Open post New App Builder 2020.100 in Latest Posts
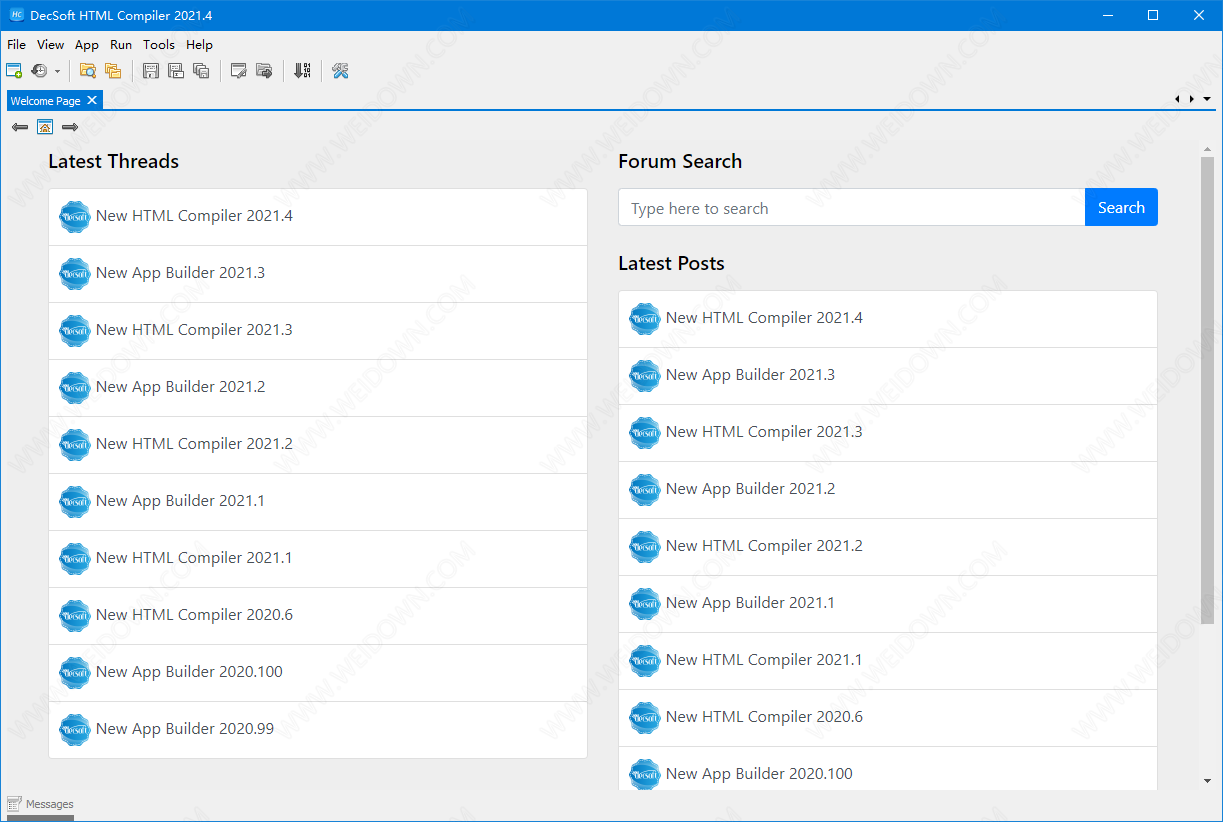 click(888, 769)
